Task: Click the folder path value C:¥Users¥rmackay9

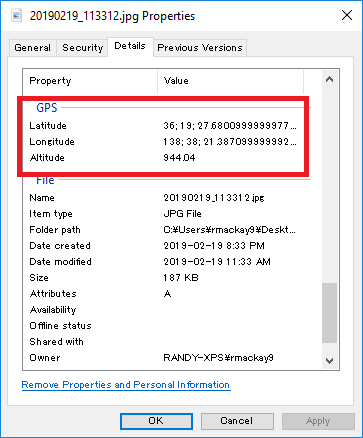Action: tap(229, 230)
